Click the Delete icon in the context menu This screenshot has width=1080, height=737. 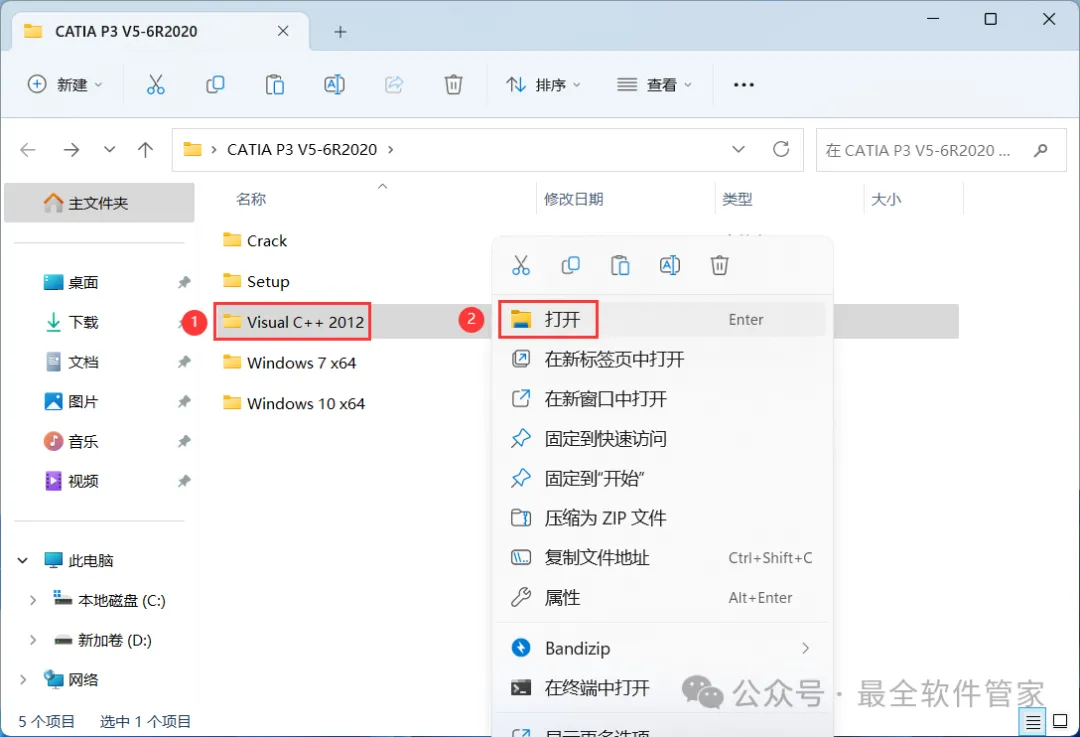(x=719, y=265)
